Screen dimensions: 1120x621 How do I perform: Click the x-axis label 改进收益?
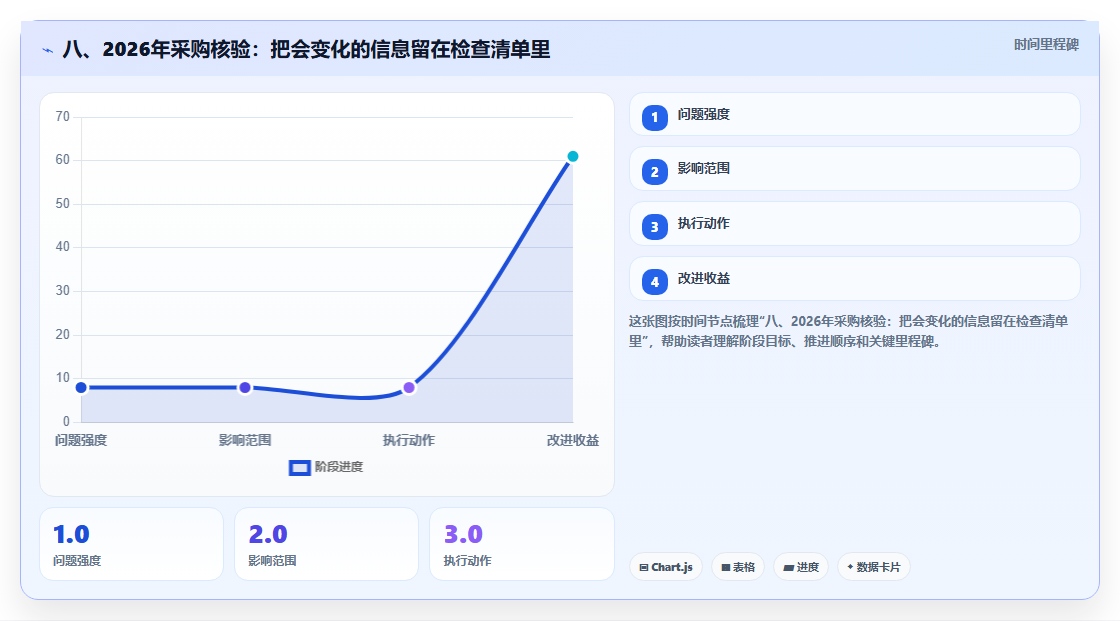point(573,440)
